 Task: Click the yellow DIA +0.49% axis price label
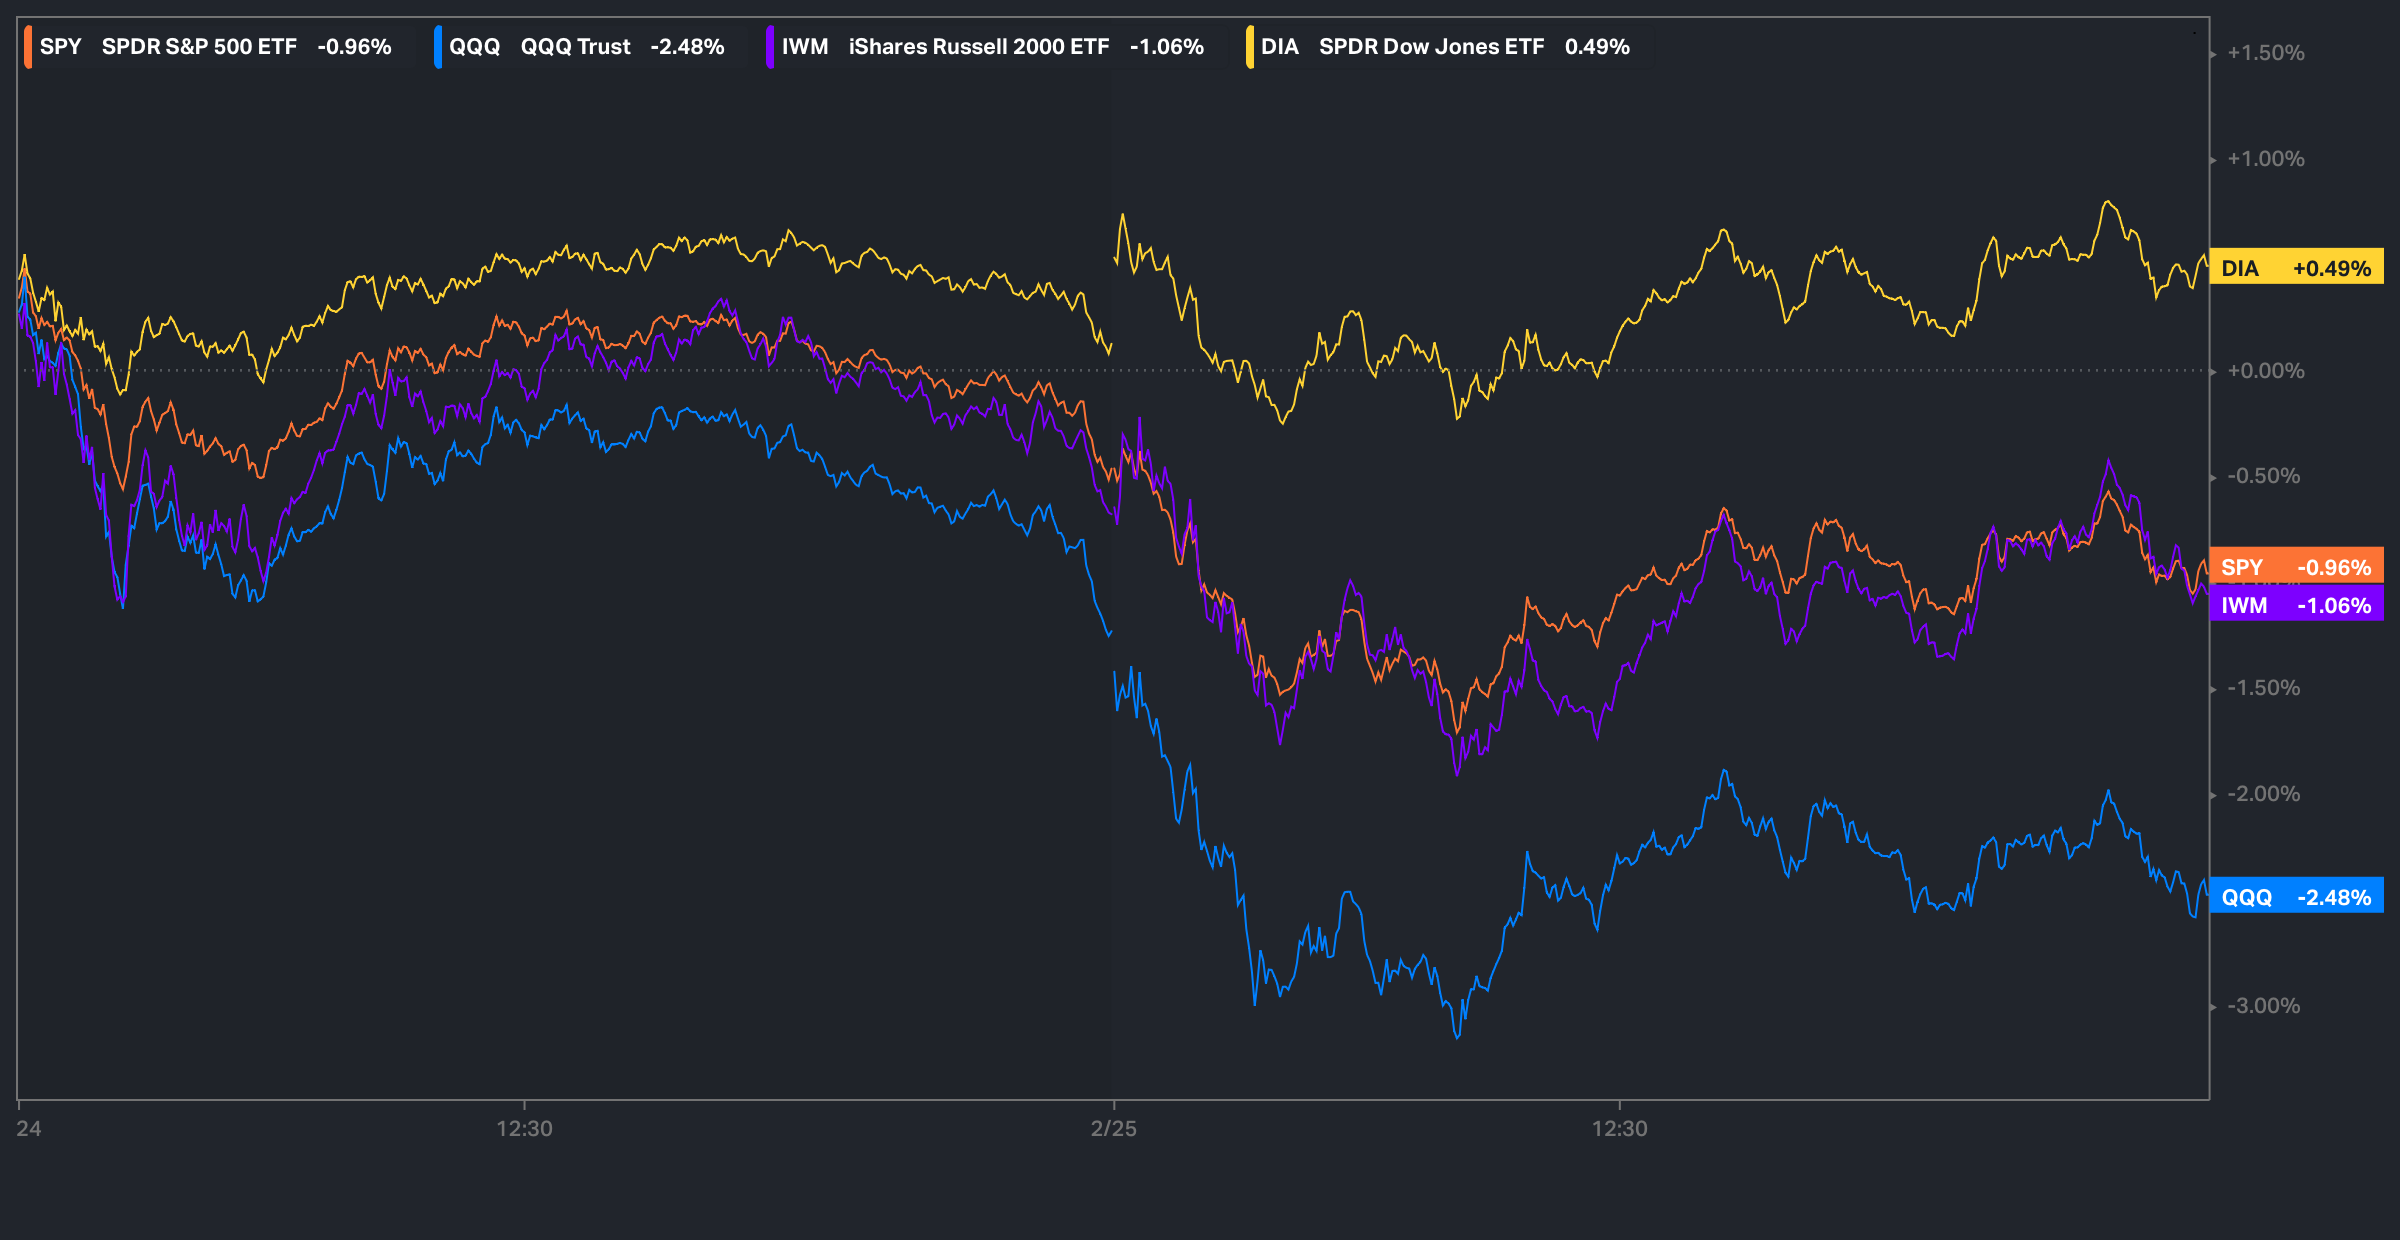[x=2296, y=268]
